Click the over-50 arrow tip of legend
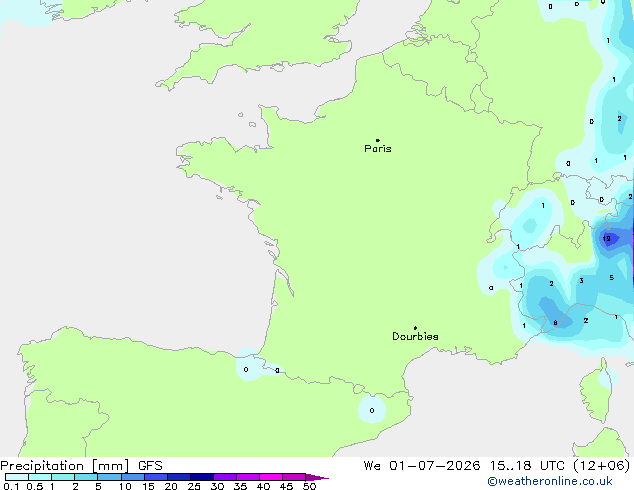Screen dimensions: 634x490 click(317, 478)
